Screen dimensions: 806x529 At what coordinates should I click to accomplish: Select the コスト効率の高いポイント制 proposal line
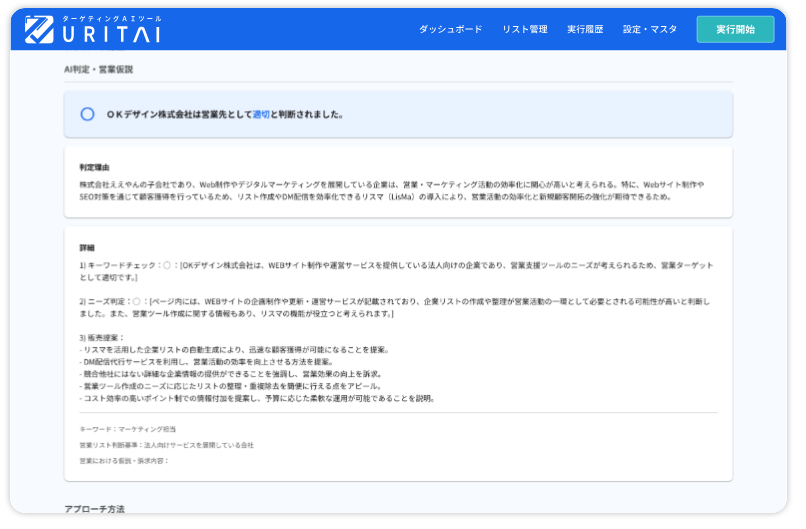[258, 398]
